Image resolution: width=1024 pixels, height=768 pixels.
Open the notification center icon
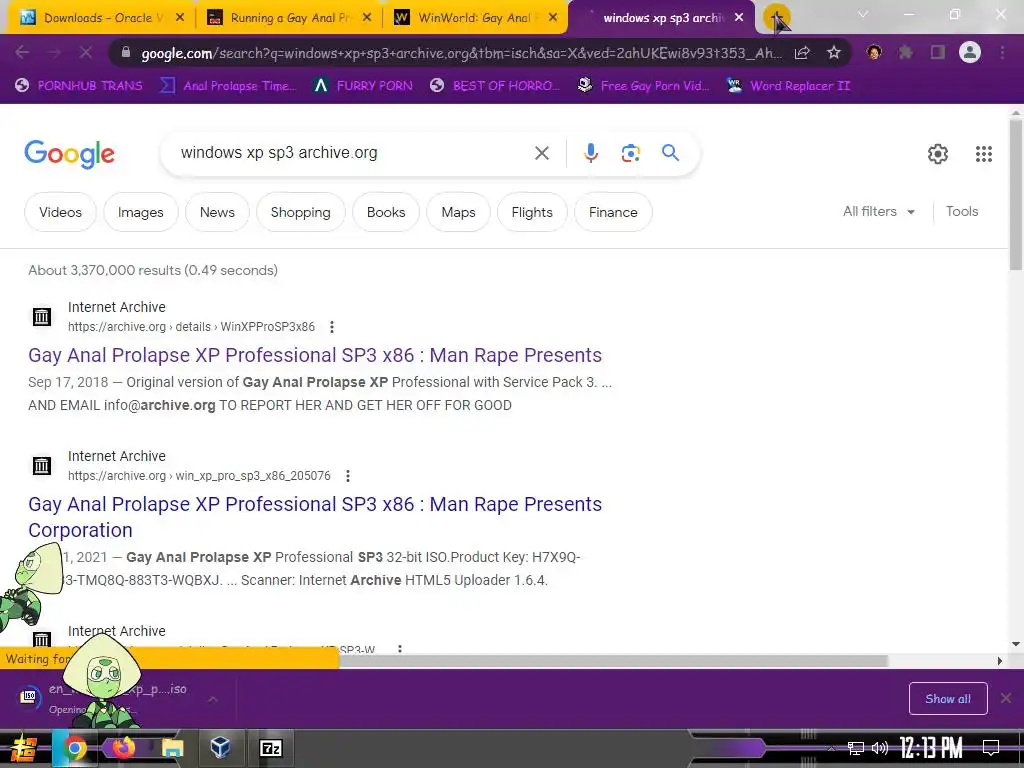pyautogui.click(x=991, y=746)
